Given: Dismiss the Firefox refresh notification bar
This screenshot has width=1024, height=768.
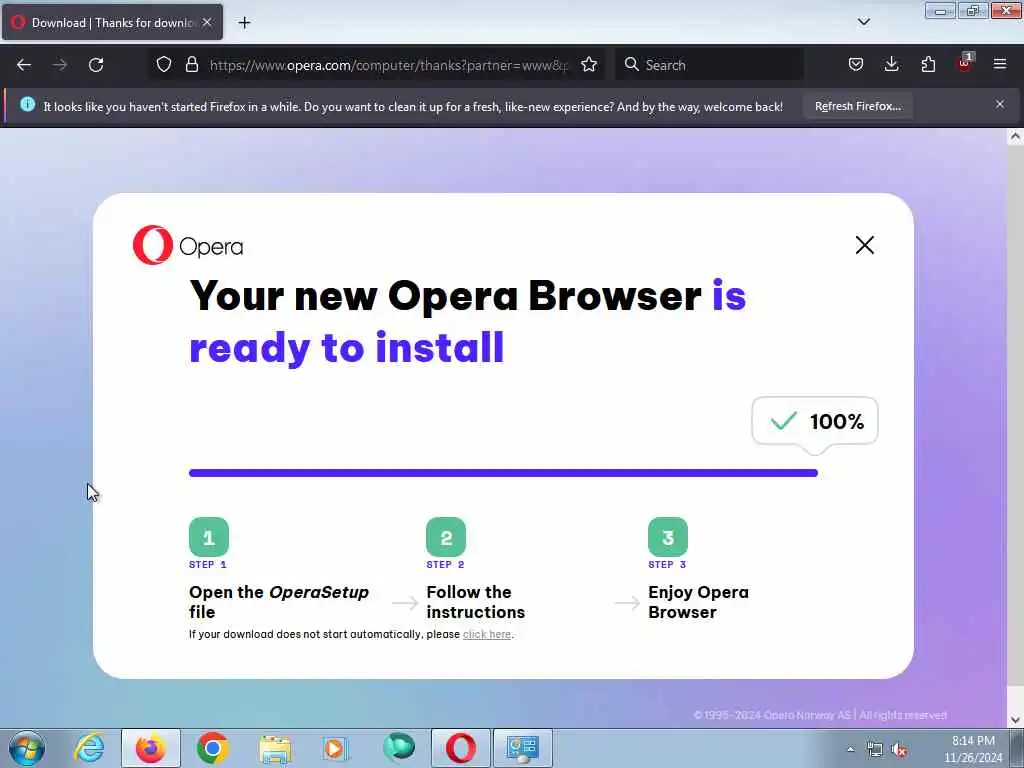Looking at the screenshot, I should point(1000,104).
